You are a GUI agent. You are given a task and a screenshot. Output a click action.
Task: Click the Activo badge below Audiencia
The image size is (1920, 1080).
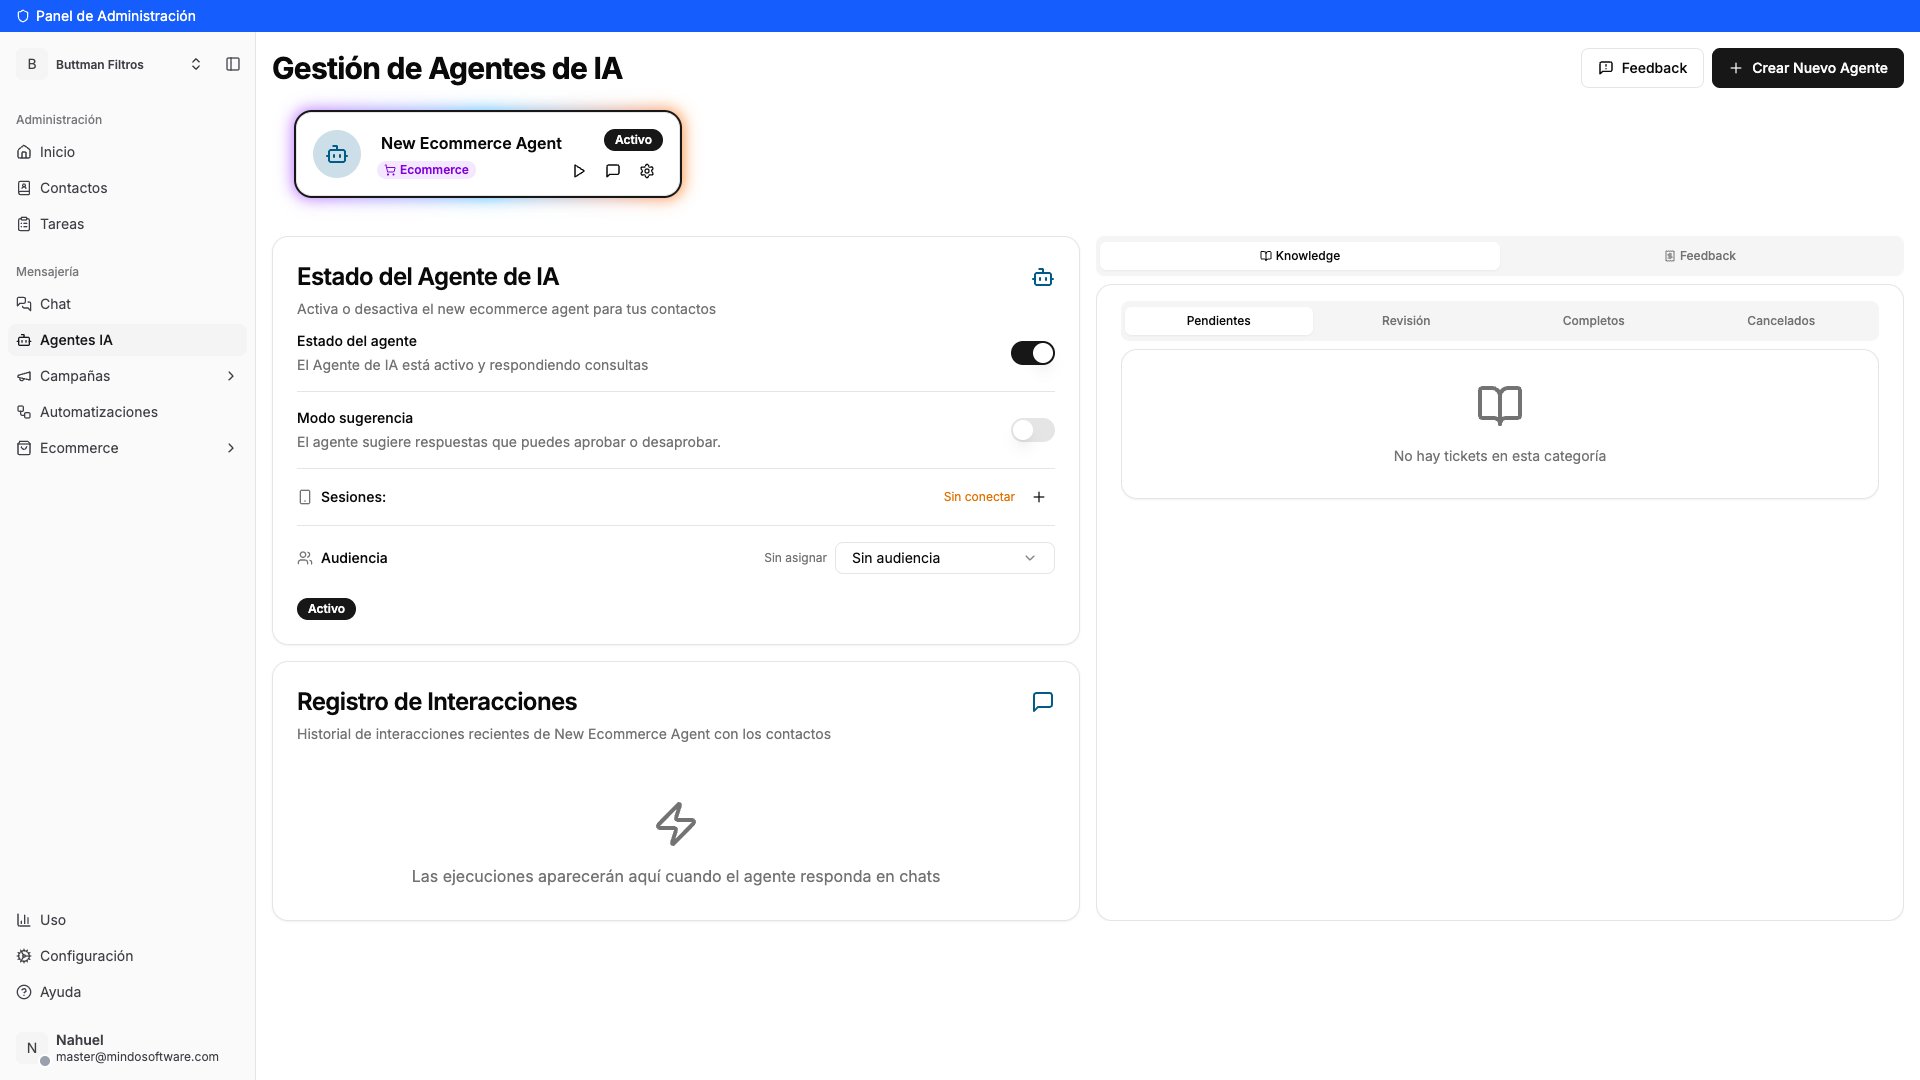(326, 609)
